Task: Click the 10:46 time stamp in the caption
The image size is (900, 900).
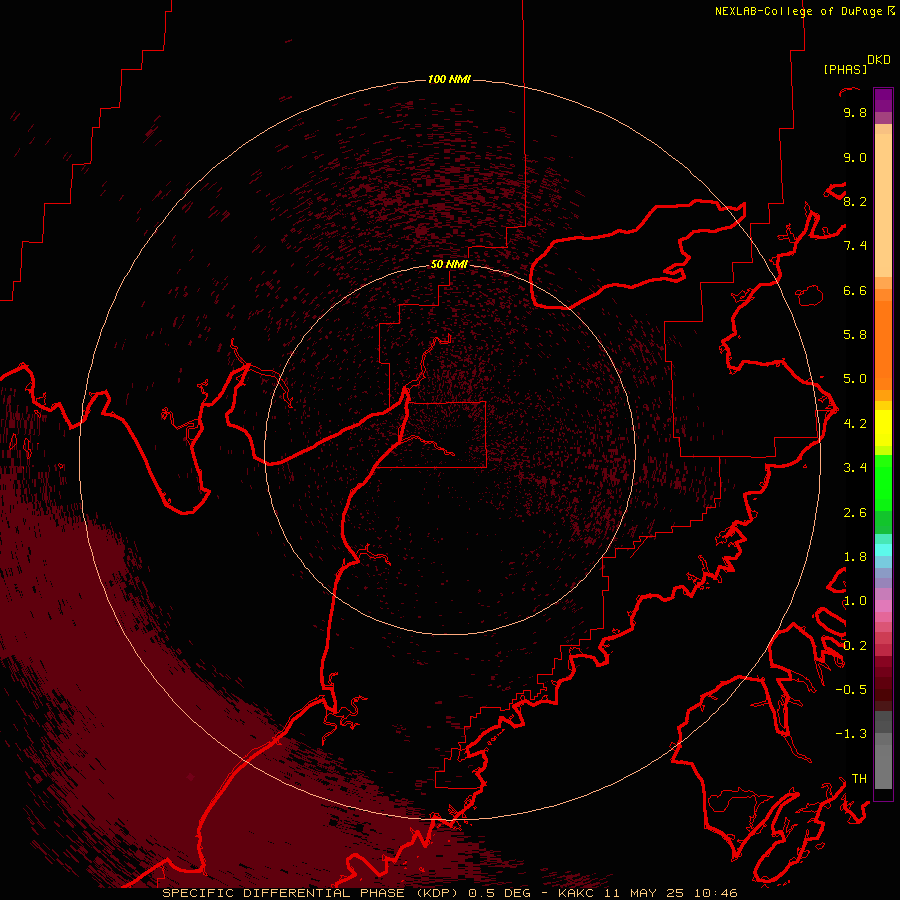Action: (x=715, y=893)
